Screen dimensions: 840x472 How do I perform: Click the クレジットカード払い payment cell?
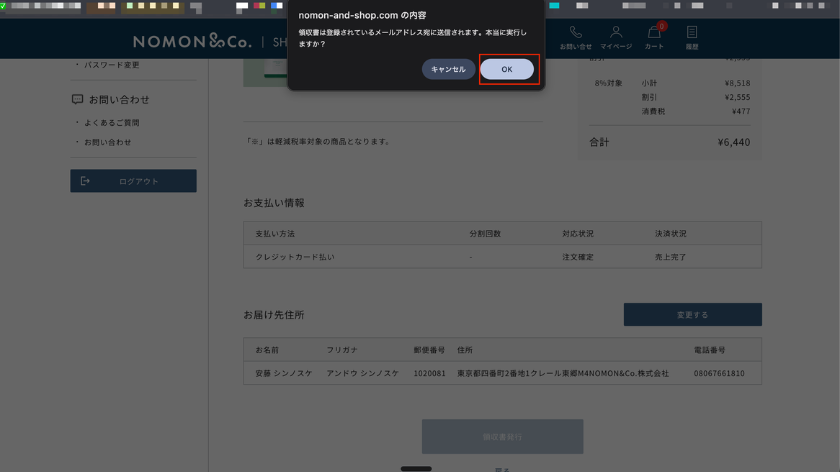click(295, 257)
